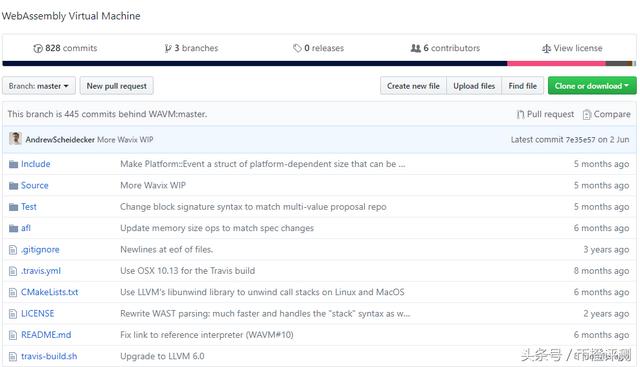
Task: Open the README.md file name link
Action: pyautogui.click(x=46, y=335)
